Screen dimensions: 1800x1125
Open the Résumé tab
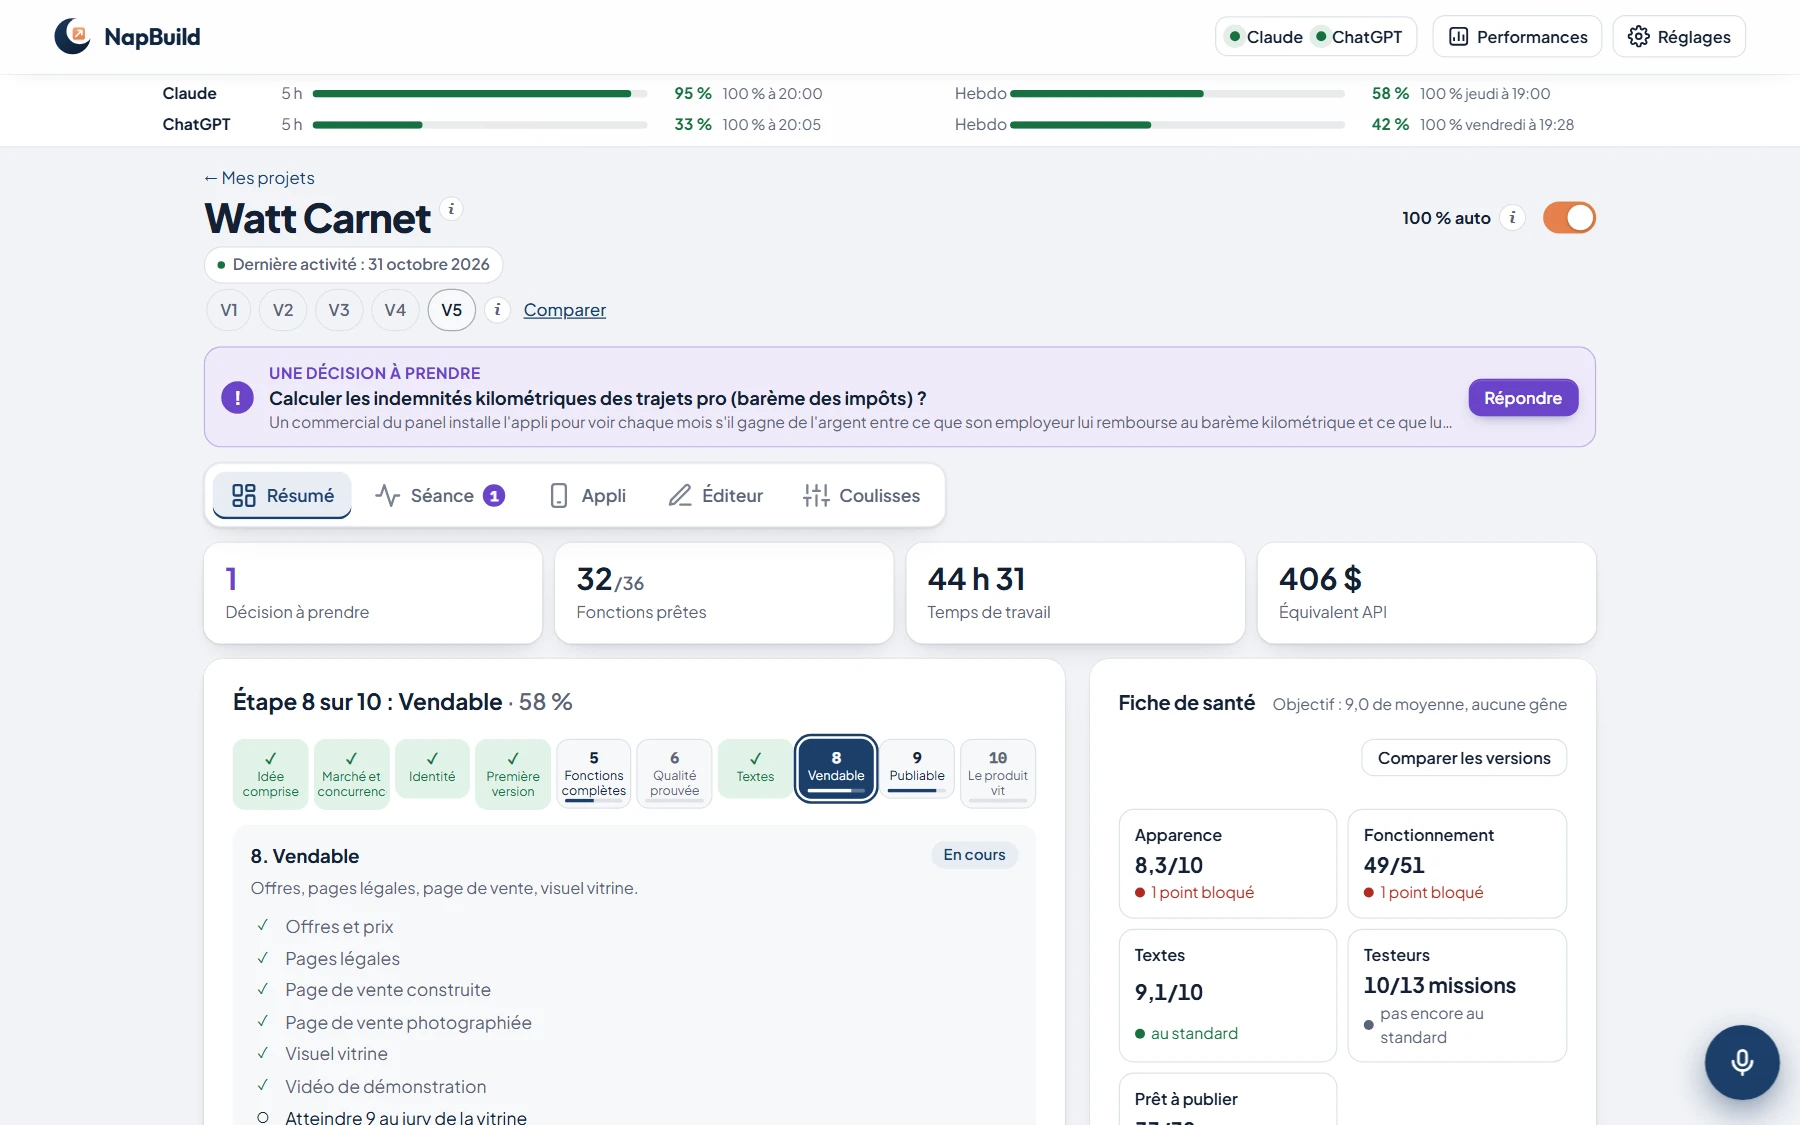click(x=282, y=496)
